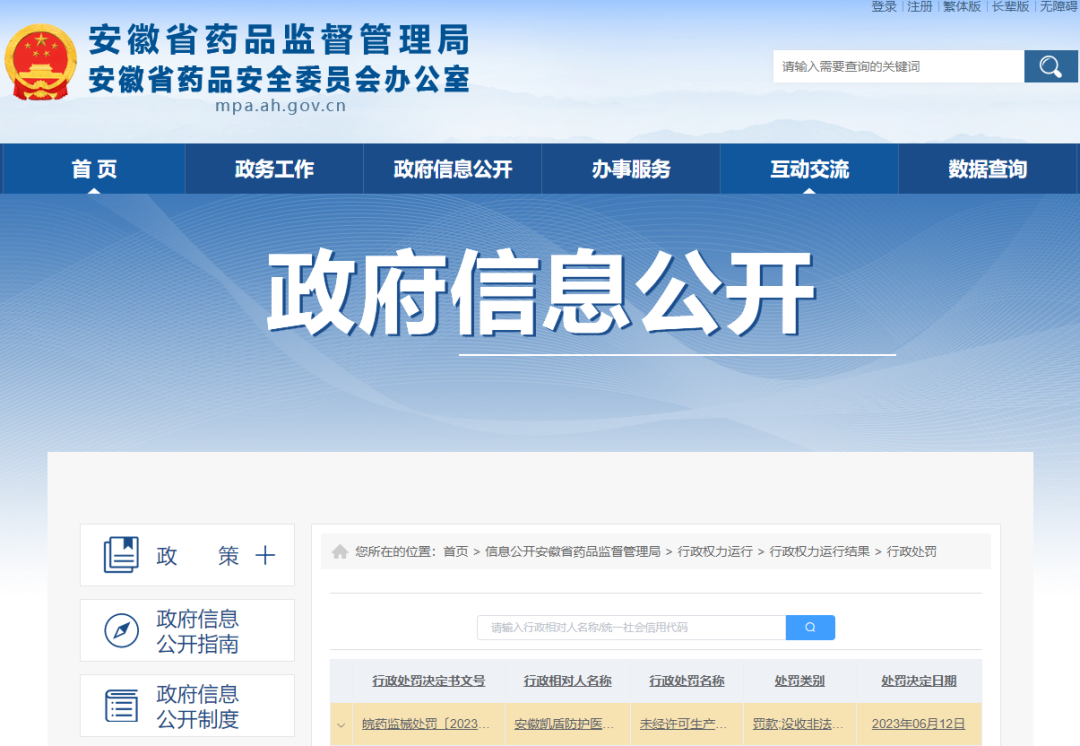Viewport: 1080px width, 746px height.
Task: Open the 首页 navigation tab
Action: tap(94, 169)
